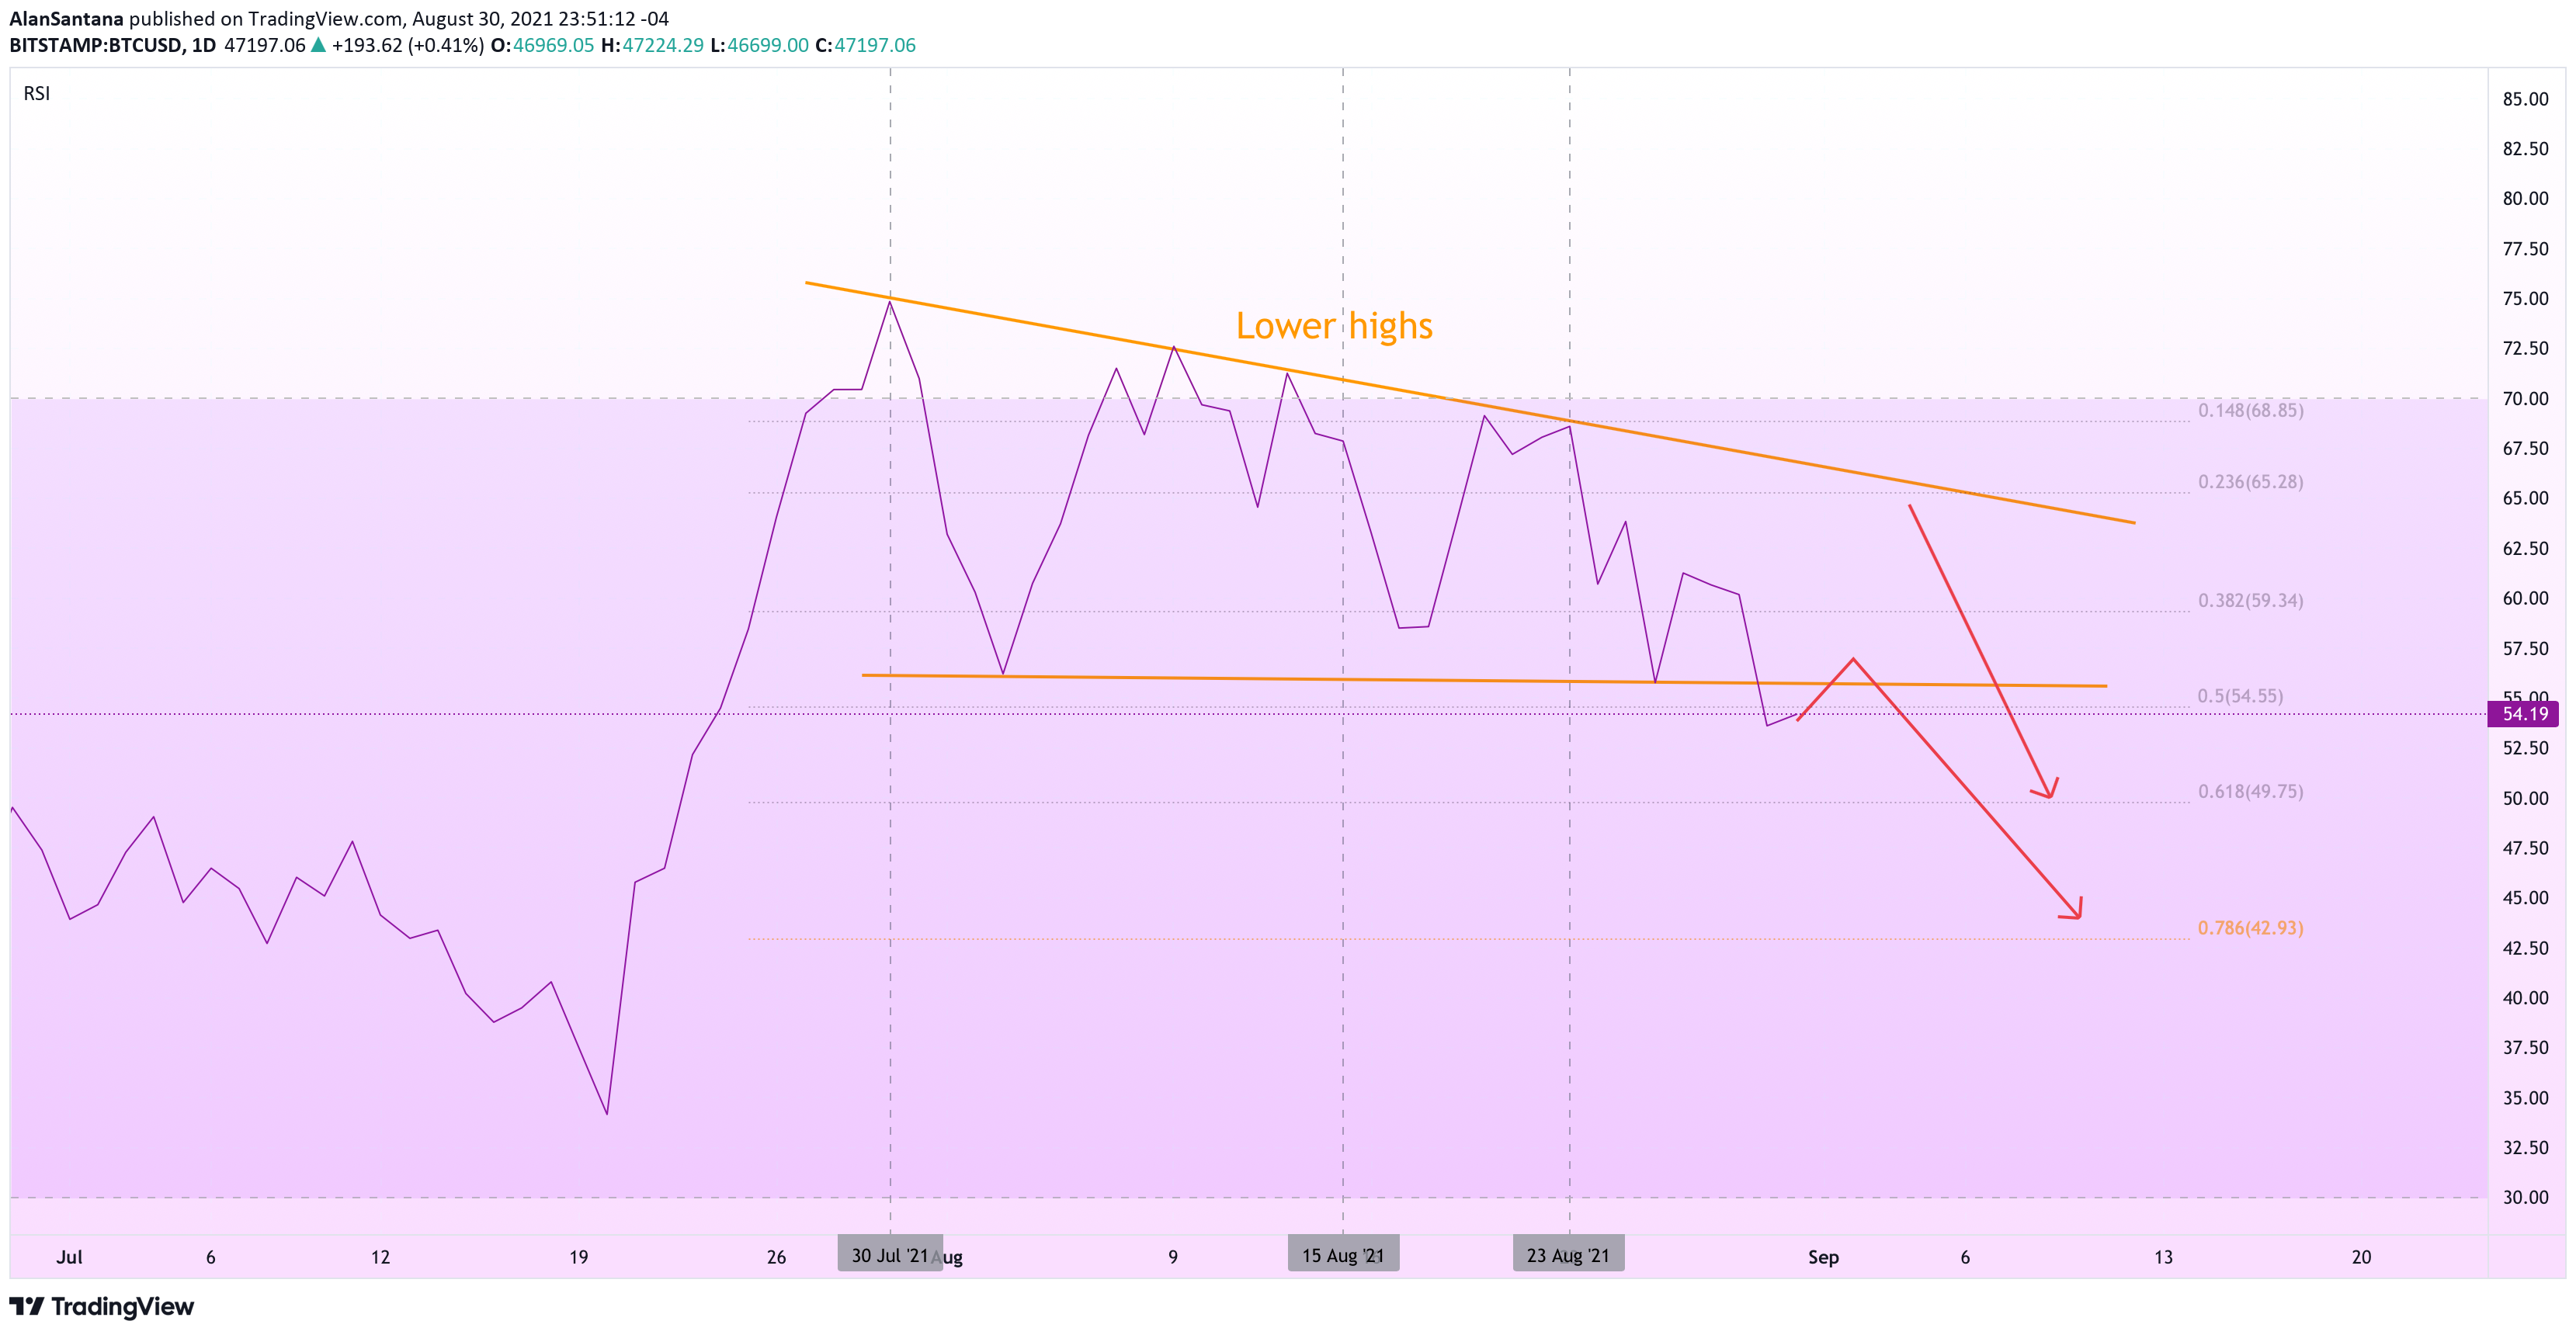Click the RSI indicator label
The width and height of the screenshot is (2576, 1335).
(x=37, y=93)
